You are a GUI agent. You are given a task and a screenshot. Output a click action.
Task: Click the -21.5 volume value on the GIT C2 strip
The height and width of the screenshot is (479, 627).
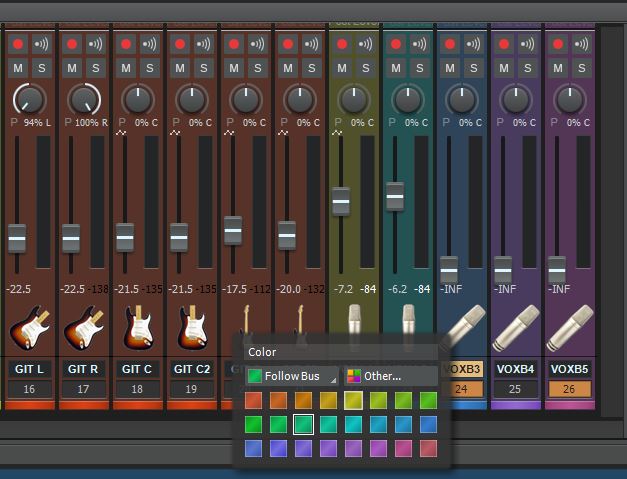coord(179,289)
